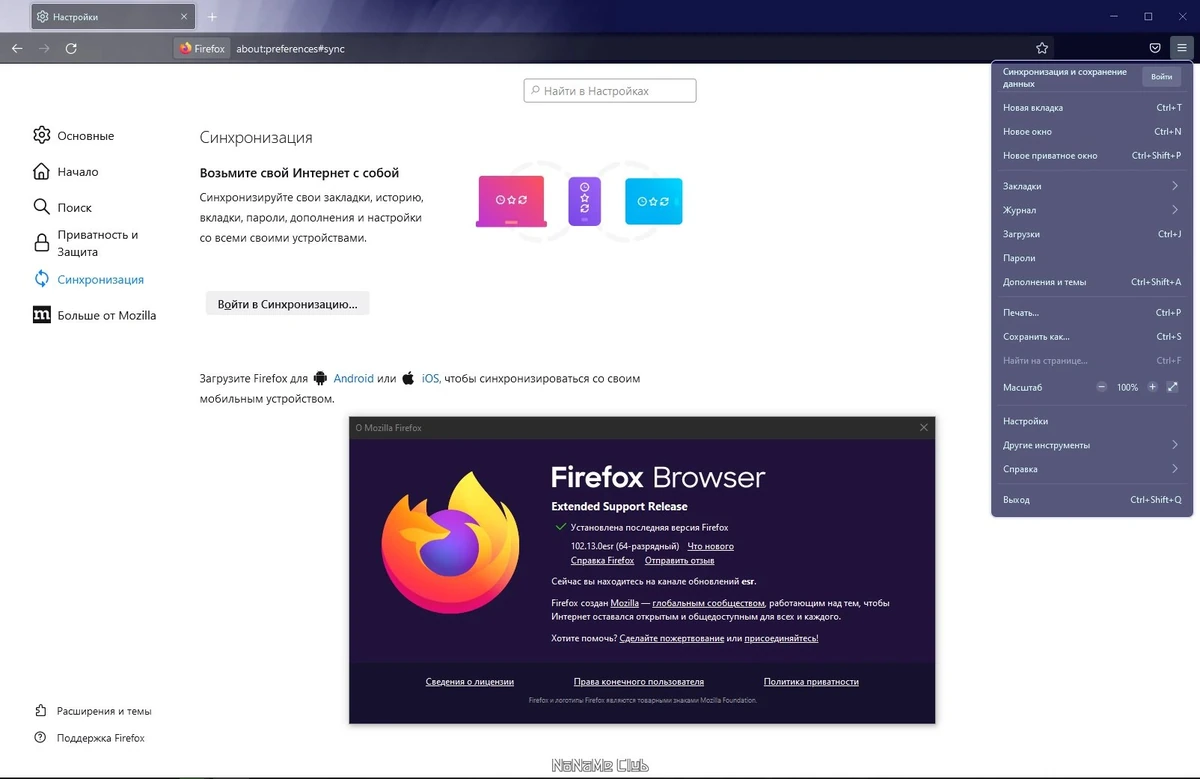Open the iOS download link
The height and width of the screenshot is (779, 1200).
[x=430, y=378]
